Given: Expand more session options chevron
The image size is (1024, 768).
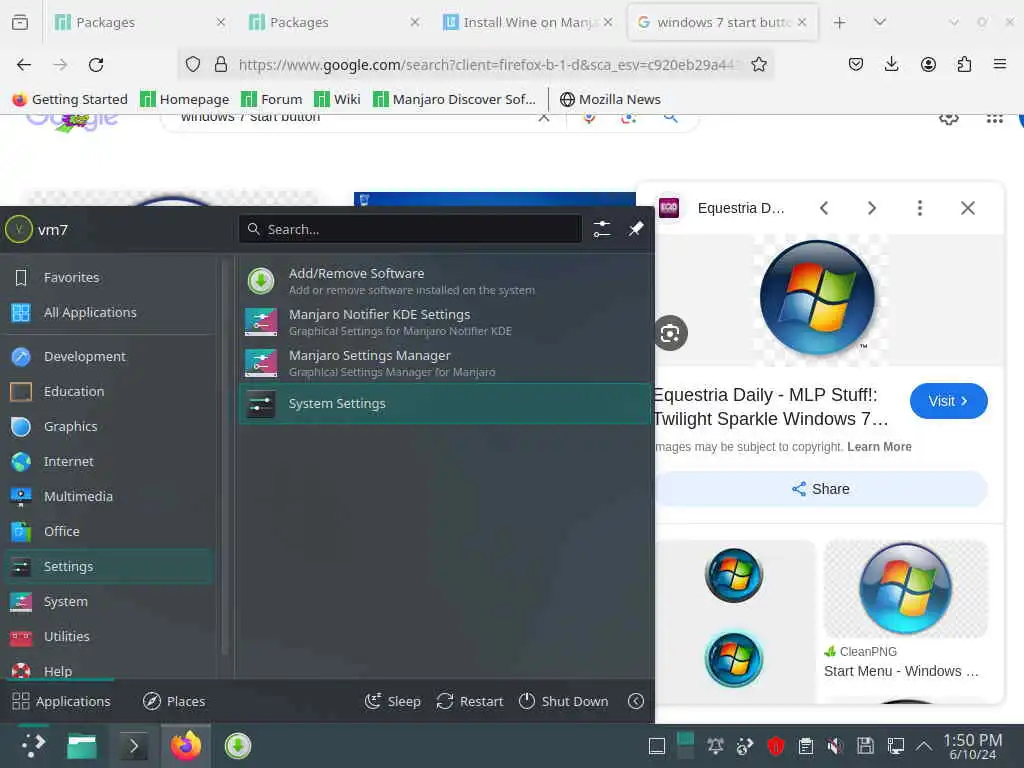Looking at the screenshot, I should pos(635,701).
